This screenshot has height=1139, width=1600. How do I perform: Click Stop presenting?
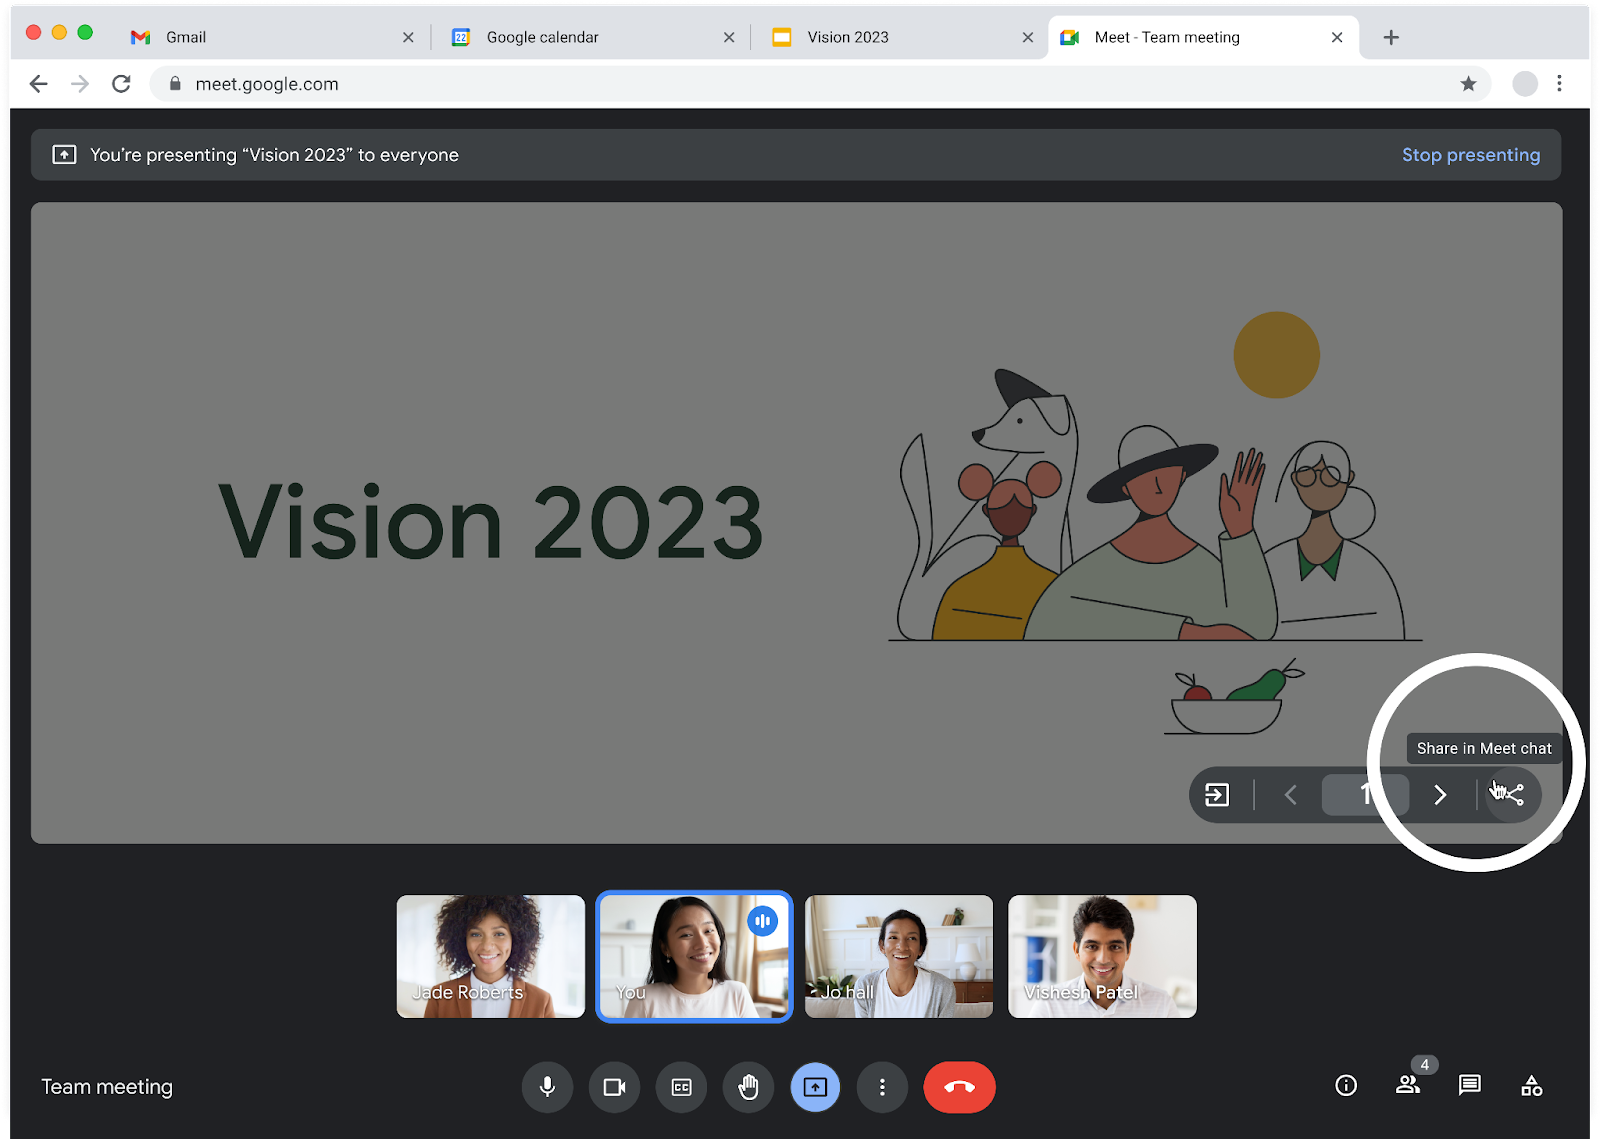(x=1471, y=155)
